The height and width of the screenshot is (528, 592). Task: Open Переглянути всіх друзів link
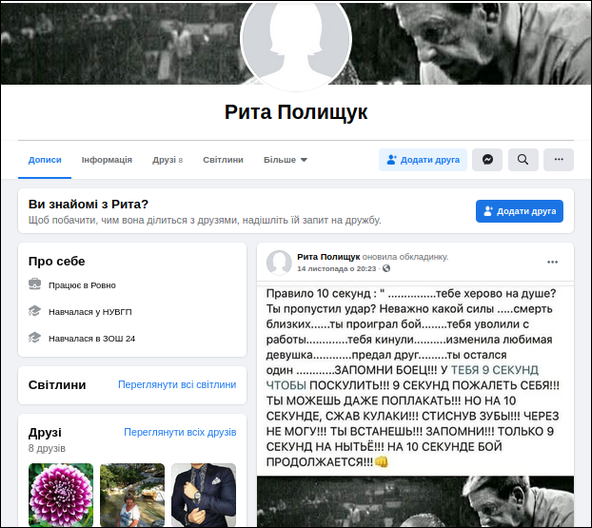point(180,432)
